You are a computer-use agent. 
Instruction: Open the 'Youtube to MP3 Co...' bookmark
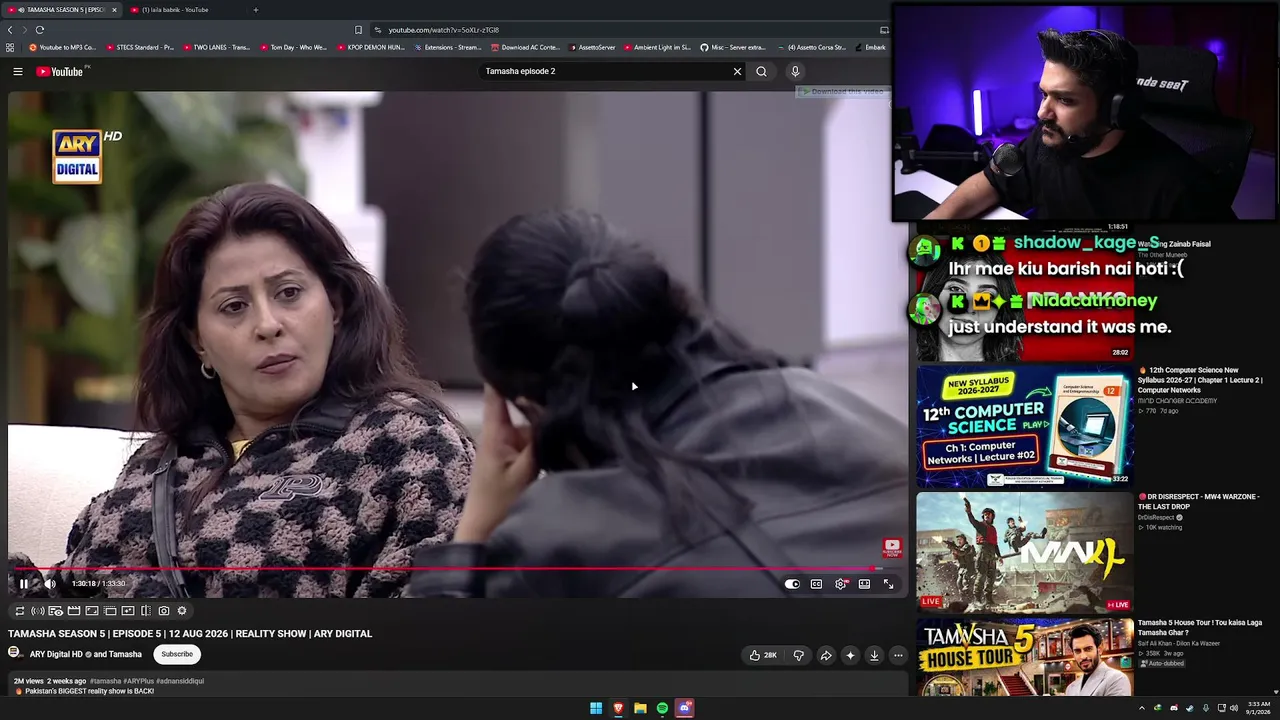pos(63,47)
